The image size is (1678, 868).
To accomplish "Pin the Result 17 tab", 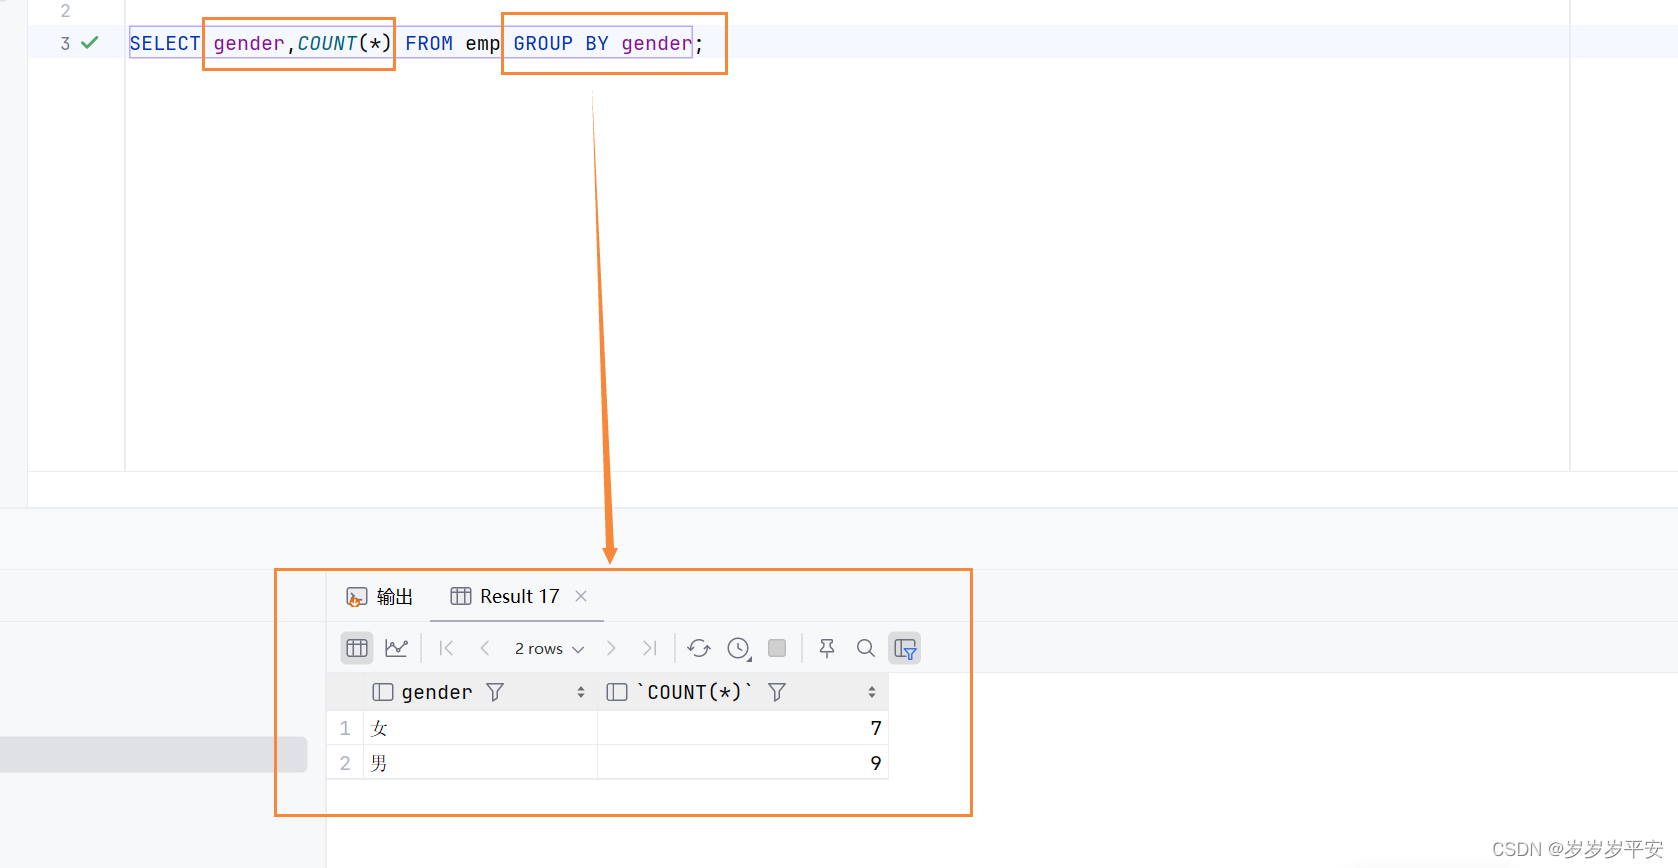I will pos(827,648).
